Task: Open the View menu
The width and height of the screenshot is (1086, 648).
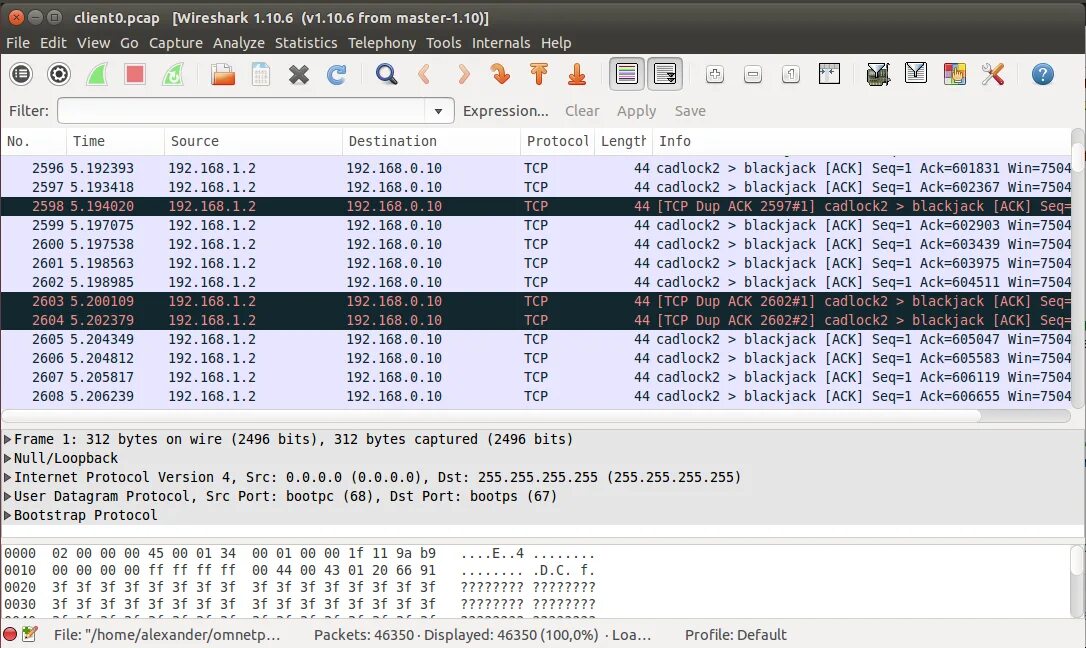Action: coord(94,43)
